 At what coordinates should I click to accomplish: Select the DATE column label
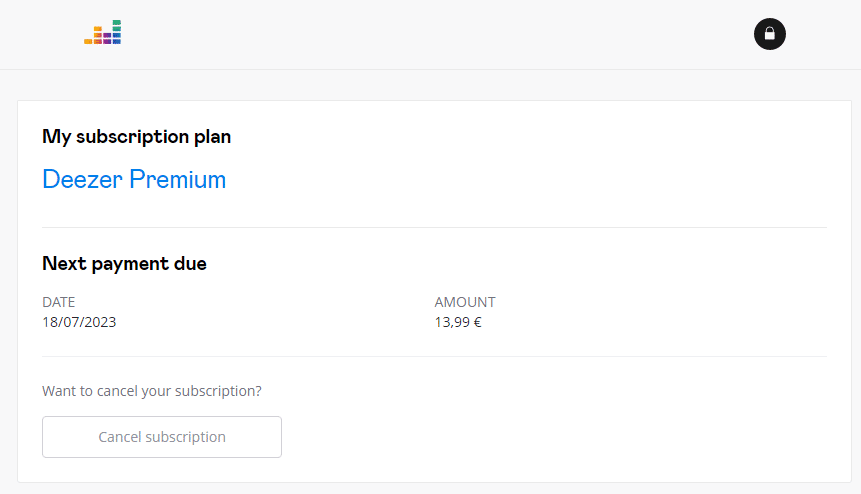click(x=59, y=302)
